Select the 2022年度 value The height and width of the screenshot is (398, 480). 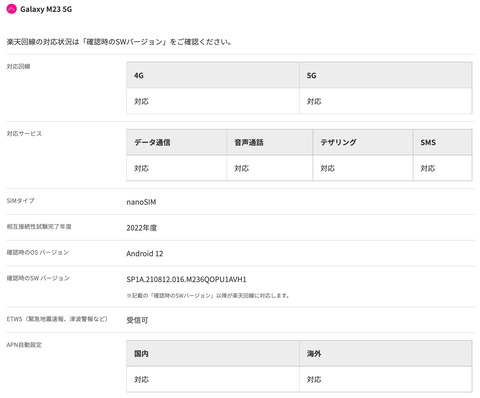pos(142,228)
